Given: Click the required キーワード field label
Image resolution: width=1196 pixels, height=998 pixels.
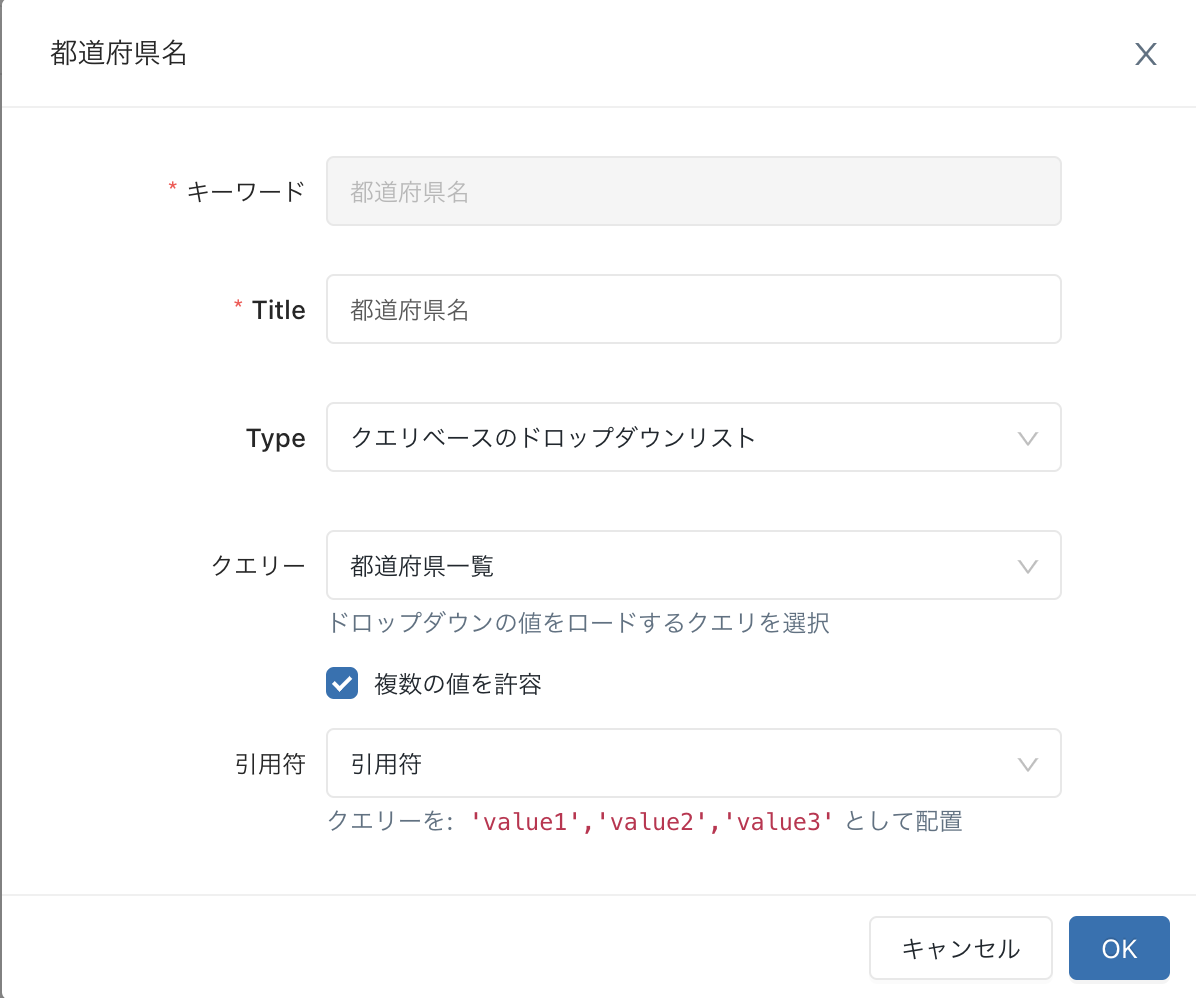Looking at the screenshot, I should [245, 191].
